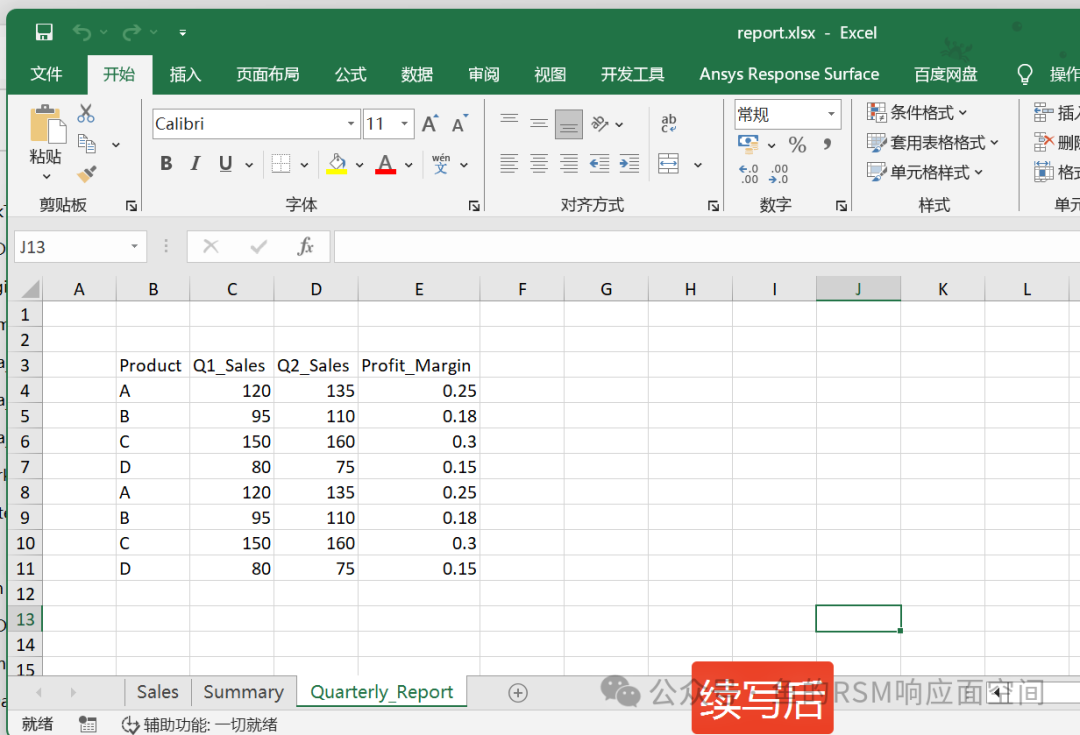Click the Decrease Decimal icon
Image resolution: width=1080 pixels, height=735 pixels.
779,174
